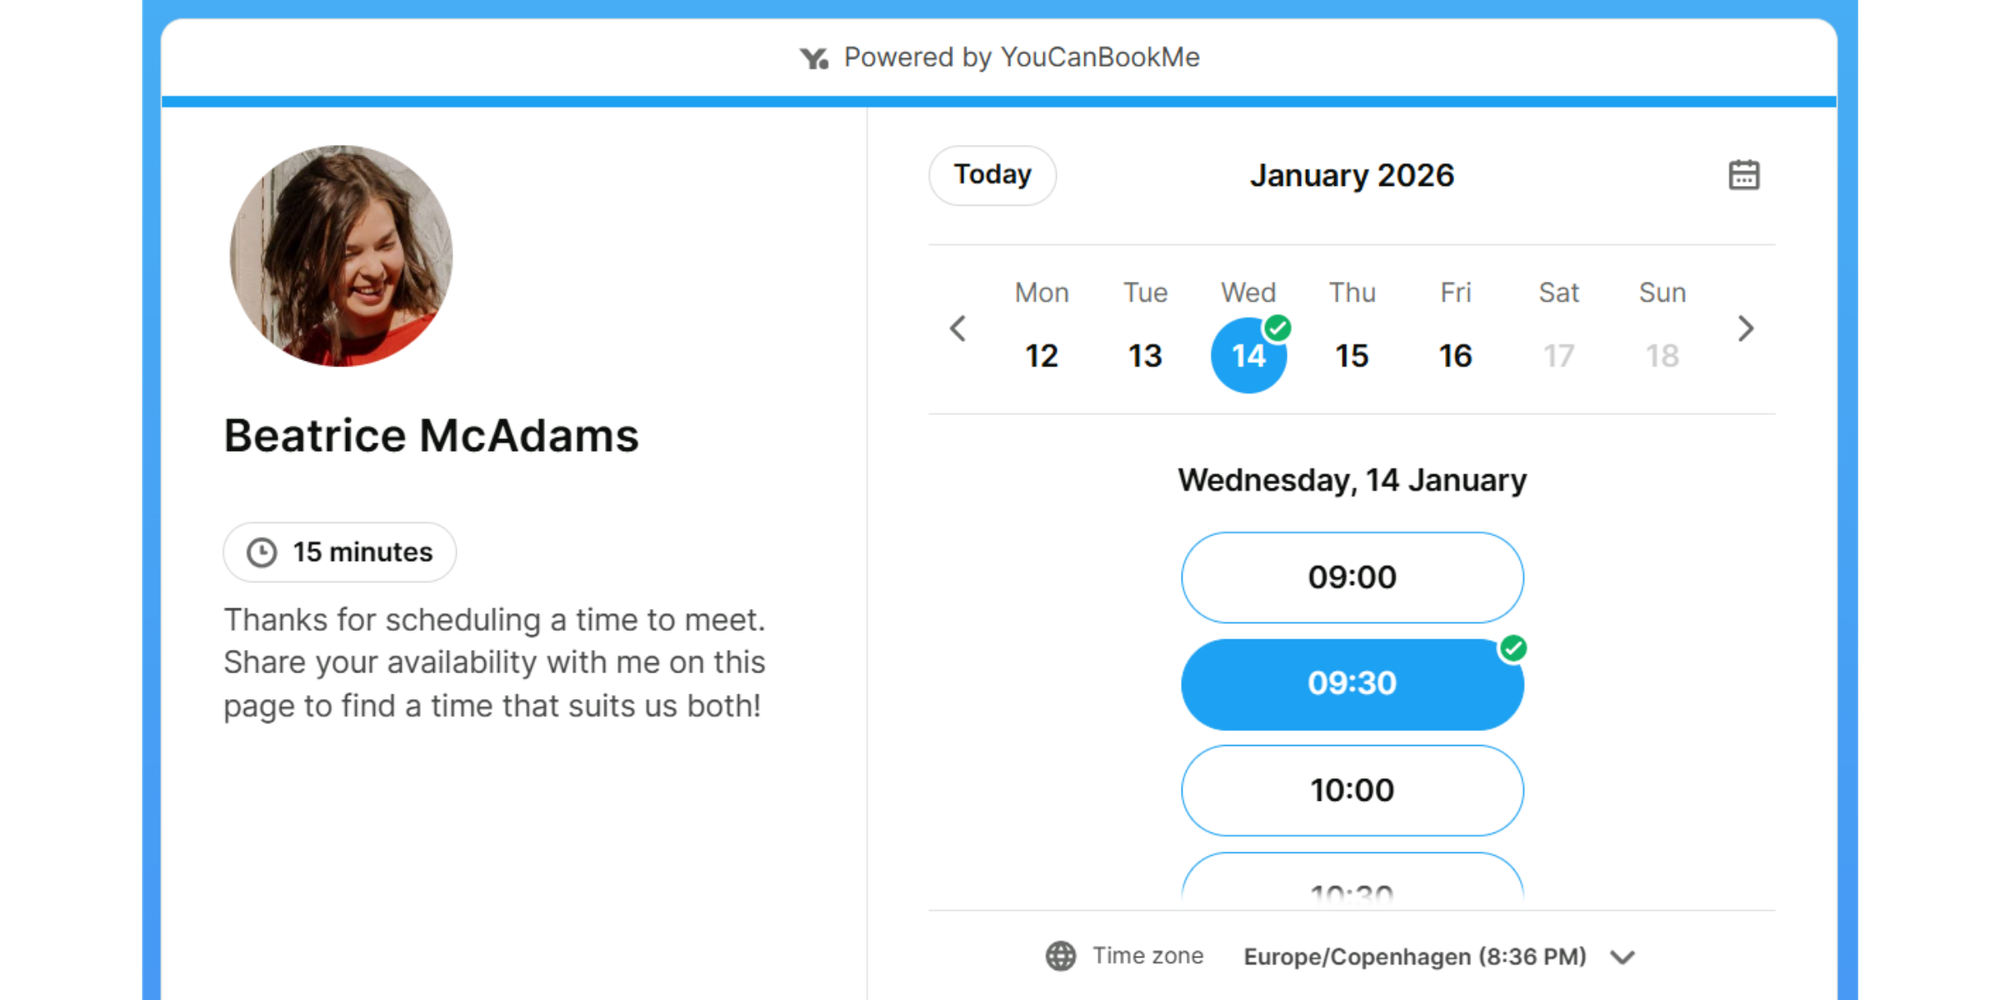Switch to Thursday 15 in the date strip

pyautogui.click(x=1352, y=355)
